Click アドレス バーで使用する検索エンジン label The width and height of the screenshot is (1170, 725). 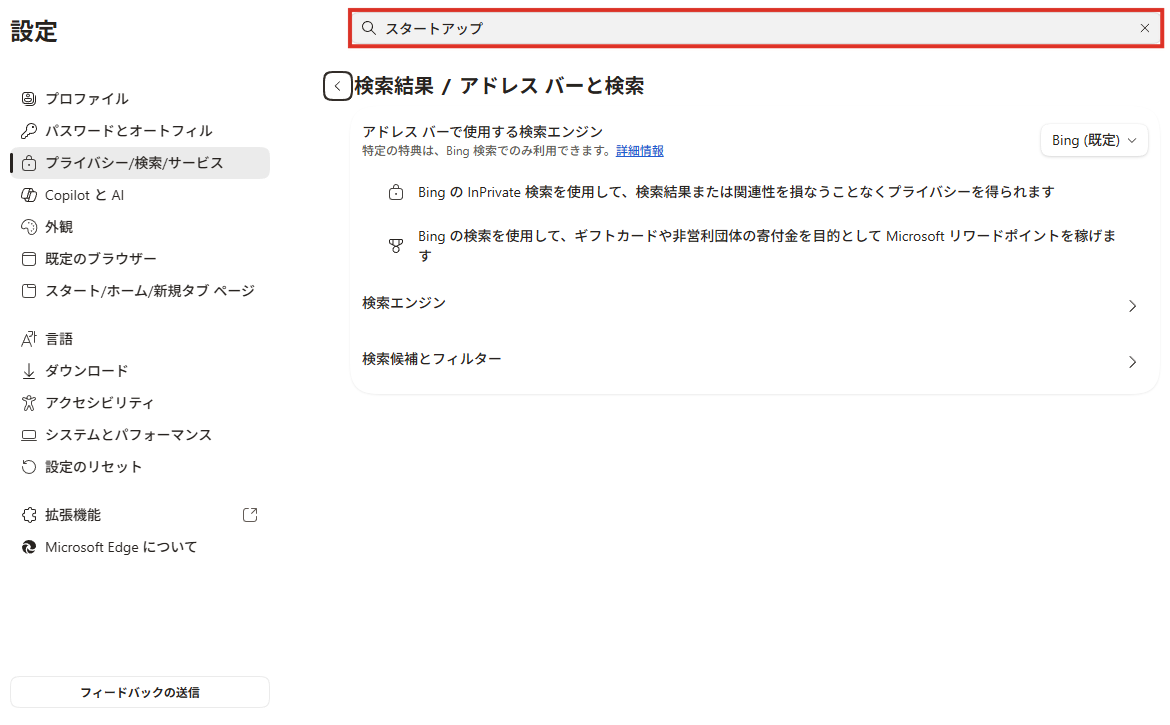[482, 132]
